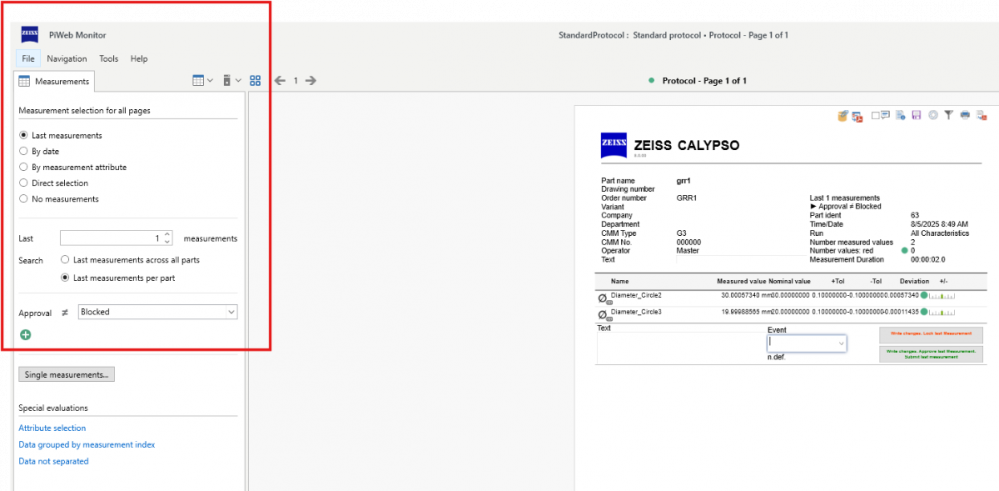Click the Last measurements count field
999x491 pixels.
tap(110, 238)
